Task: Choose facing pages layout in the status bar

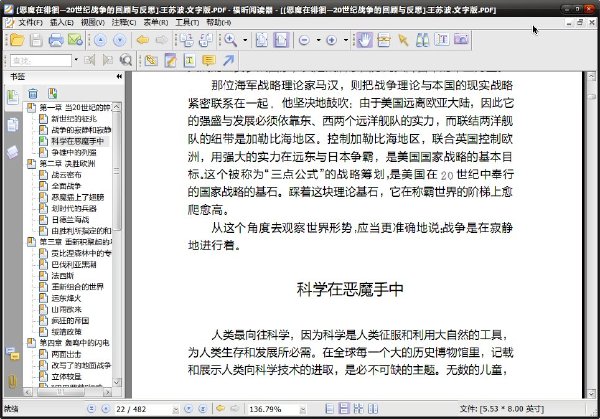Action: coord(373,409)
